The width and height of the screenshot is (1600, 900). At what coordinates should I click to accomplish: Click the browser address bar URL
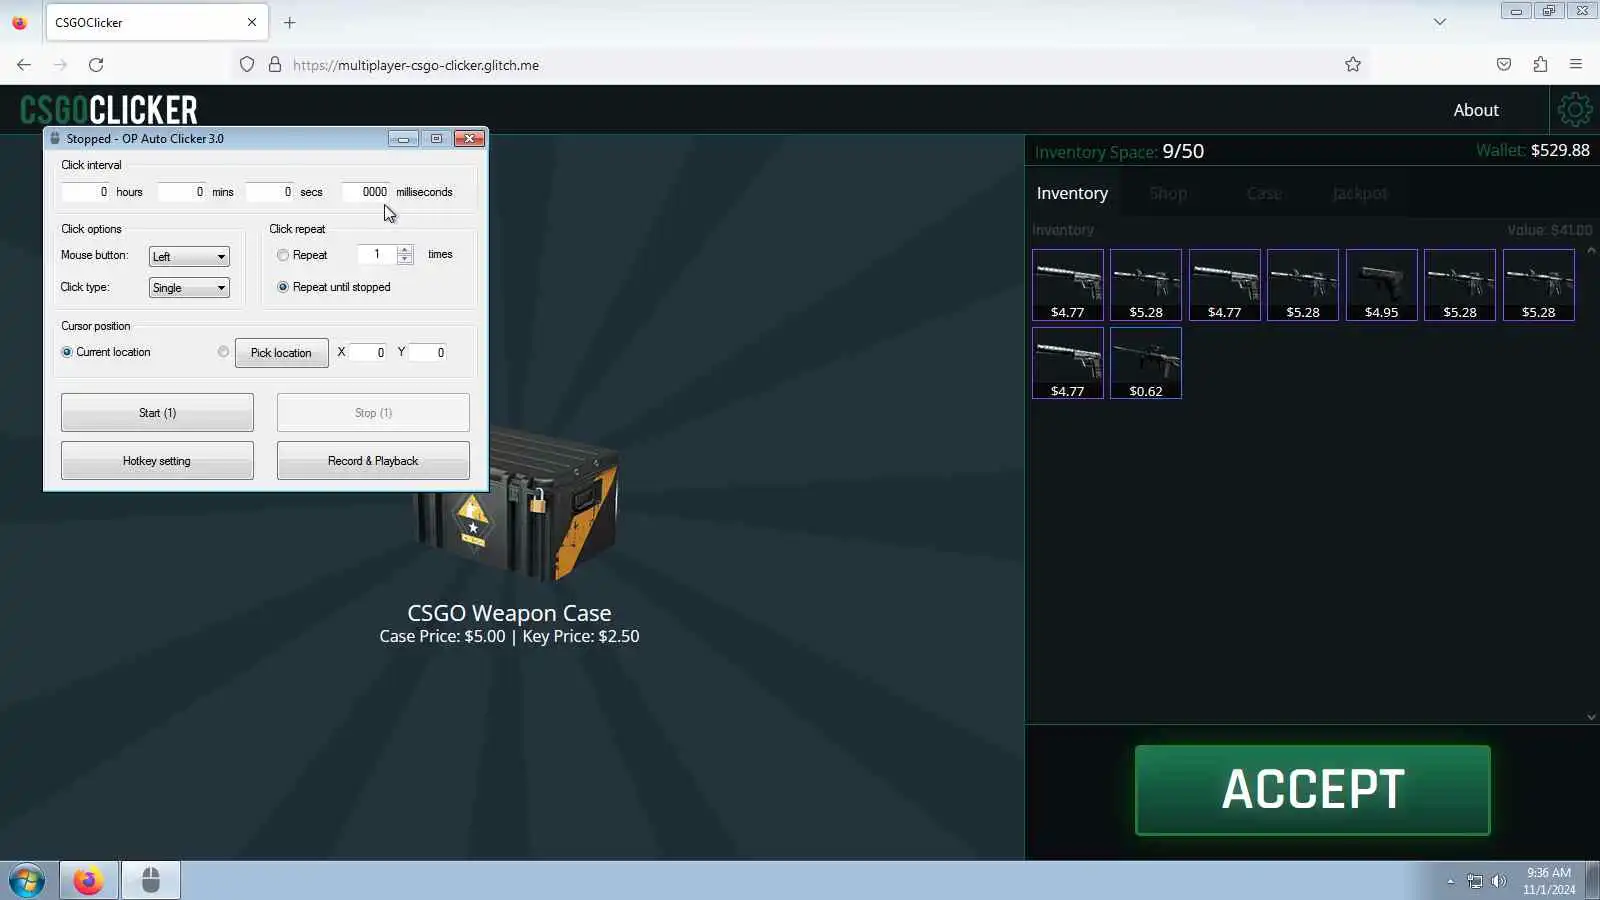click(416, 65)
